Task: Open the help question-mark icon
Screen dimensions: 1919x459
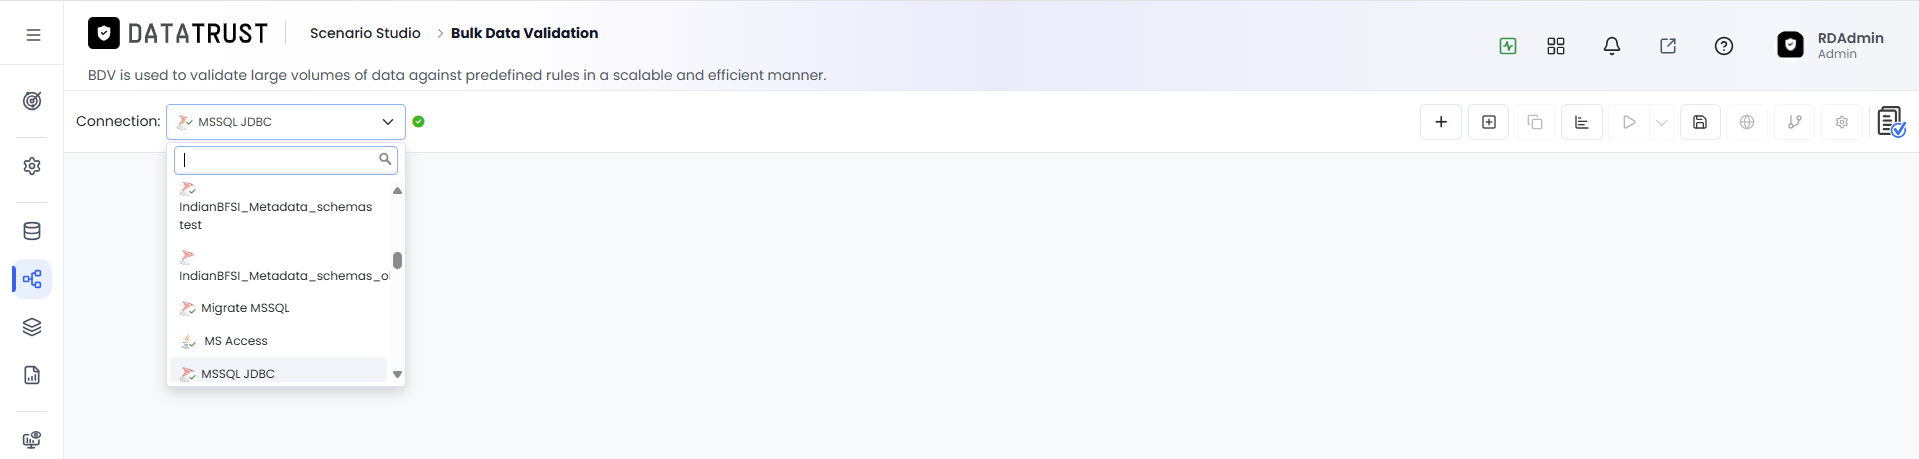Action: (x=1724, y=46)
